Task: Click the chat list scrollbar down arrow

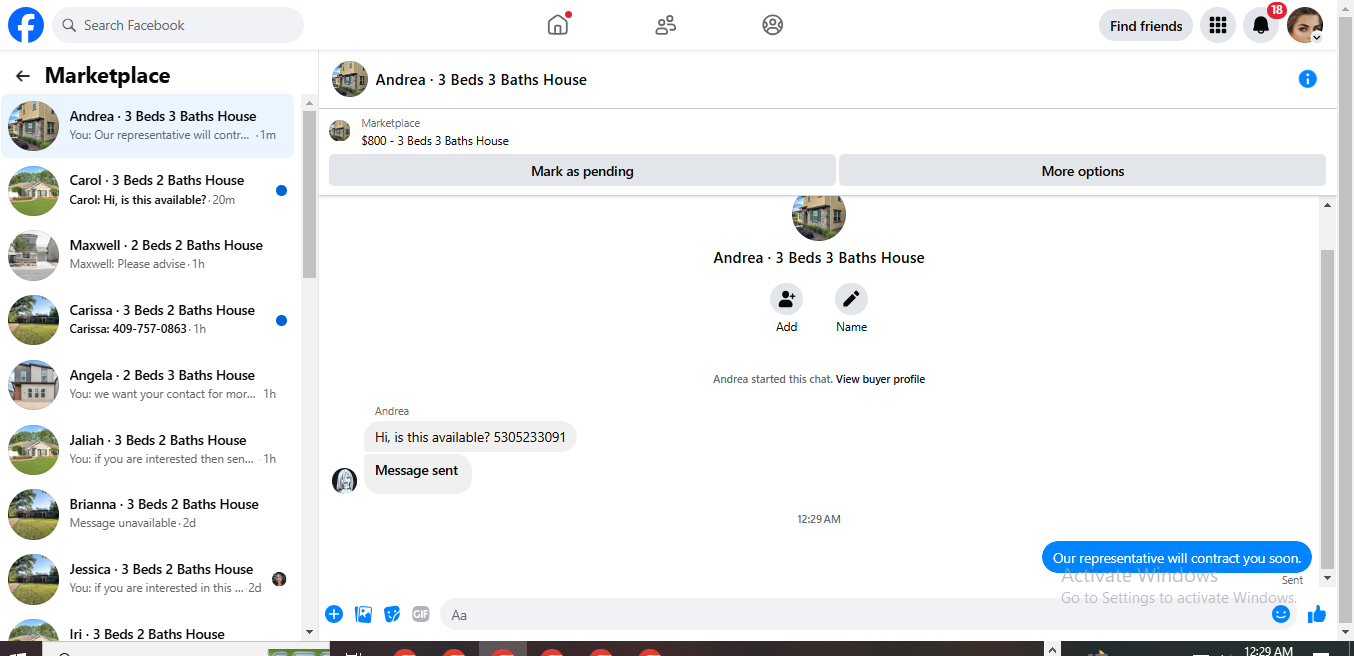Action: pos(309,632)
